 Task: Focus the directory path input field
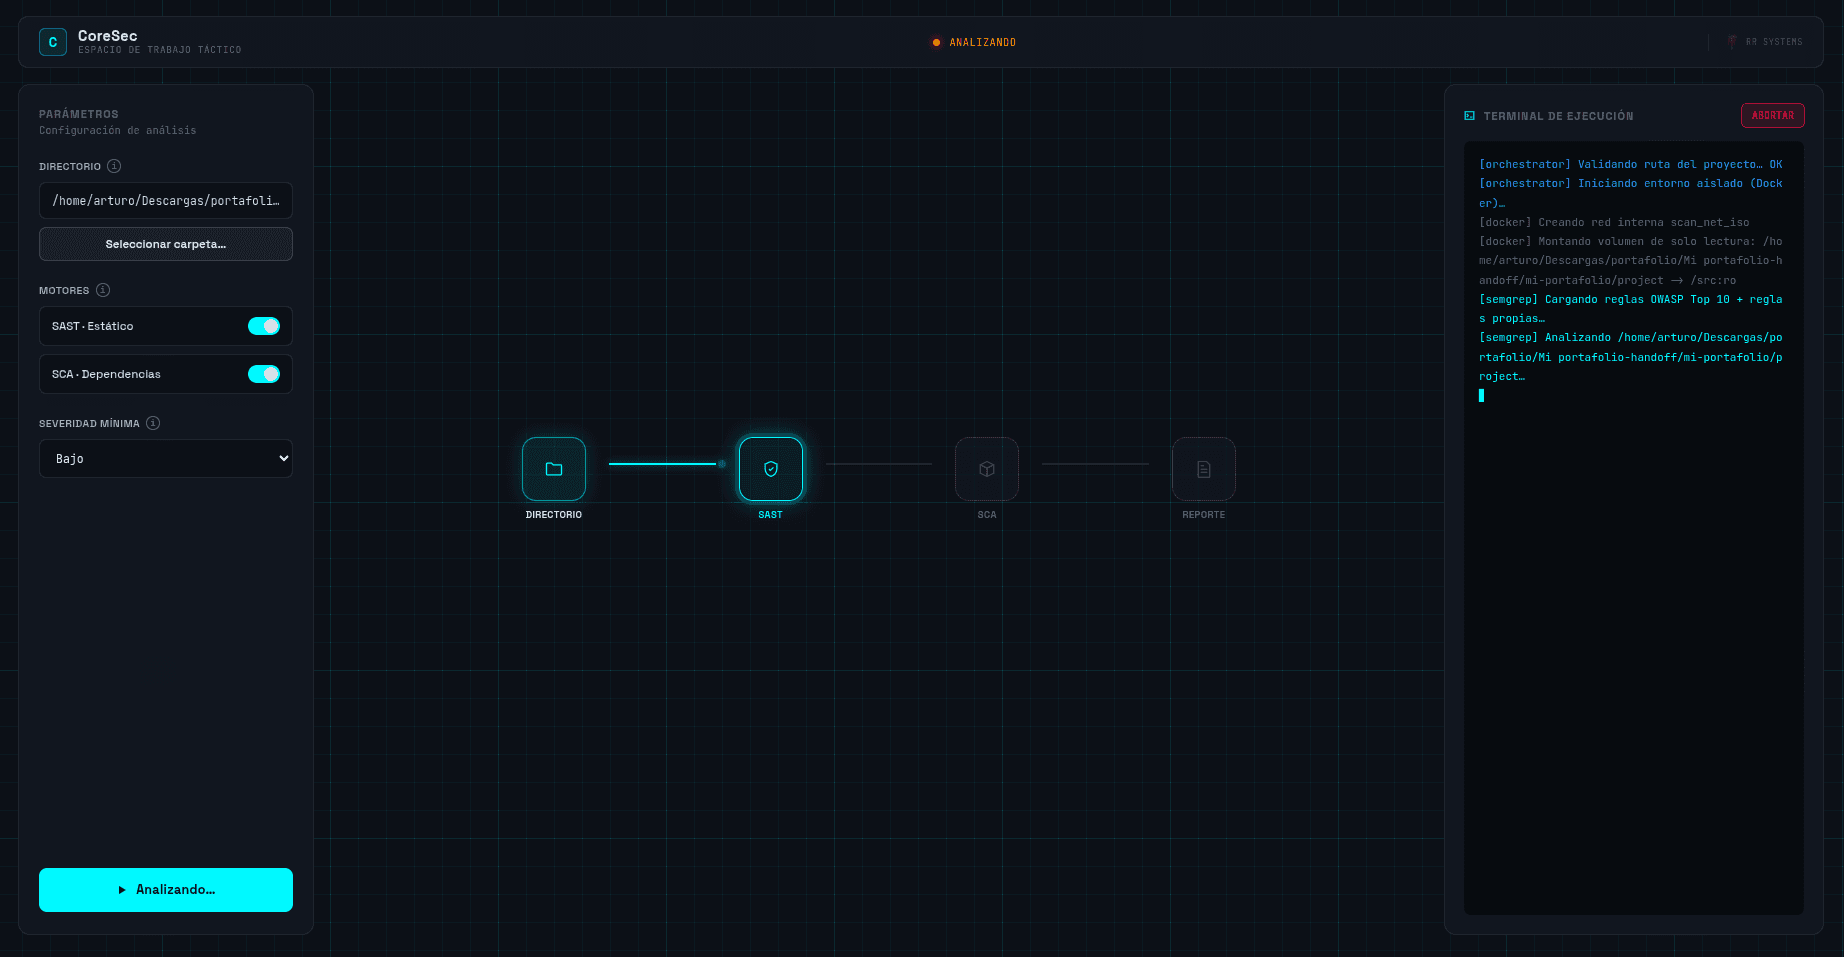pos(166,201)
